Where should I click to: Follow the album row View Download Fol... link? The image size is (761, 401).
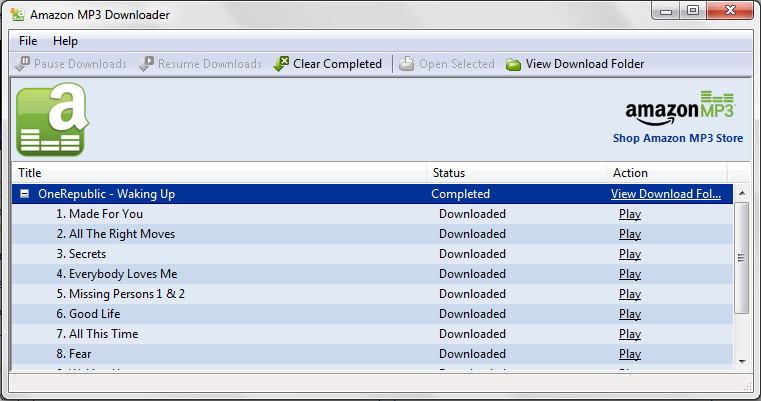click(x=666, y=194)
